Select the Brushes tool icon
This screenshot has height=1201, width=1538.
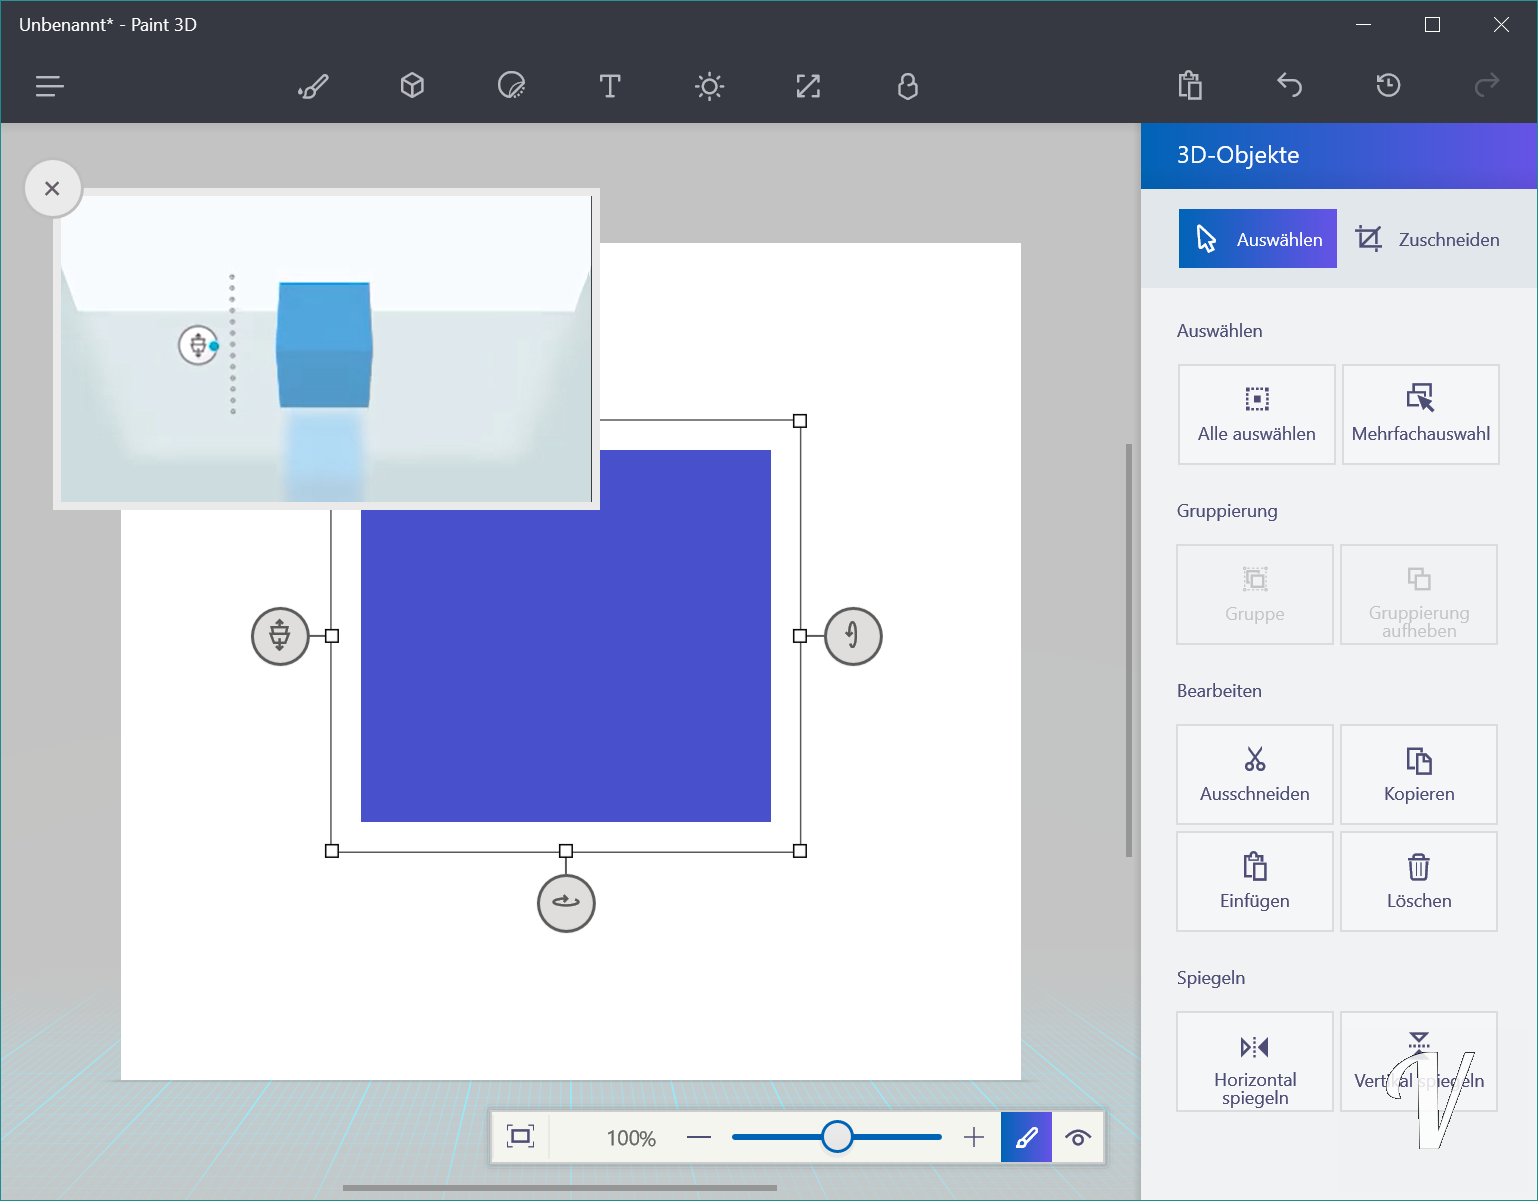313,87
